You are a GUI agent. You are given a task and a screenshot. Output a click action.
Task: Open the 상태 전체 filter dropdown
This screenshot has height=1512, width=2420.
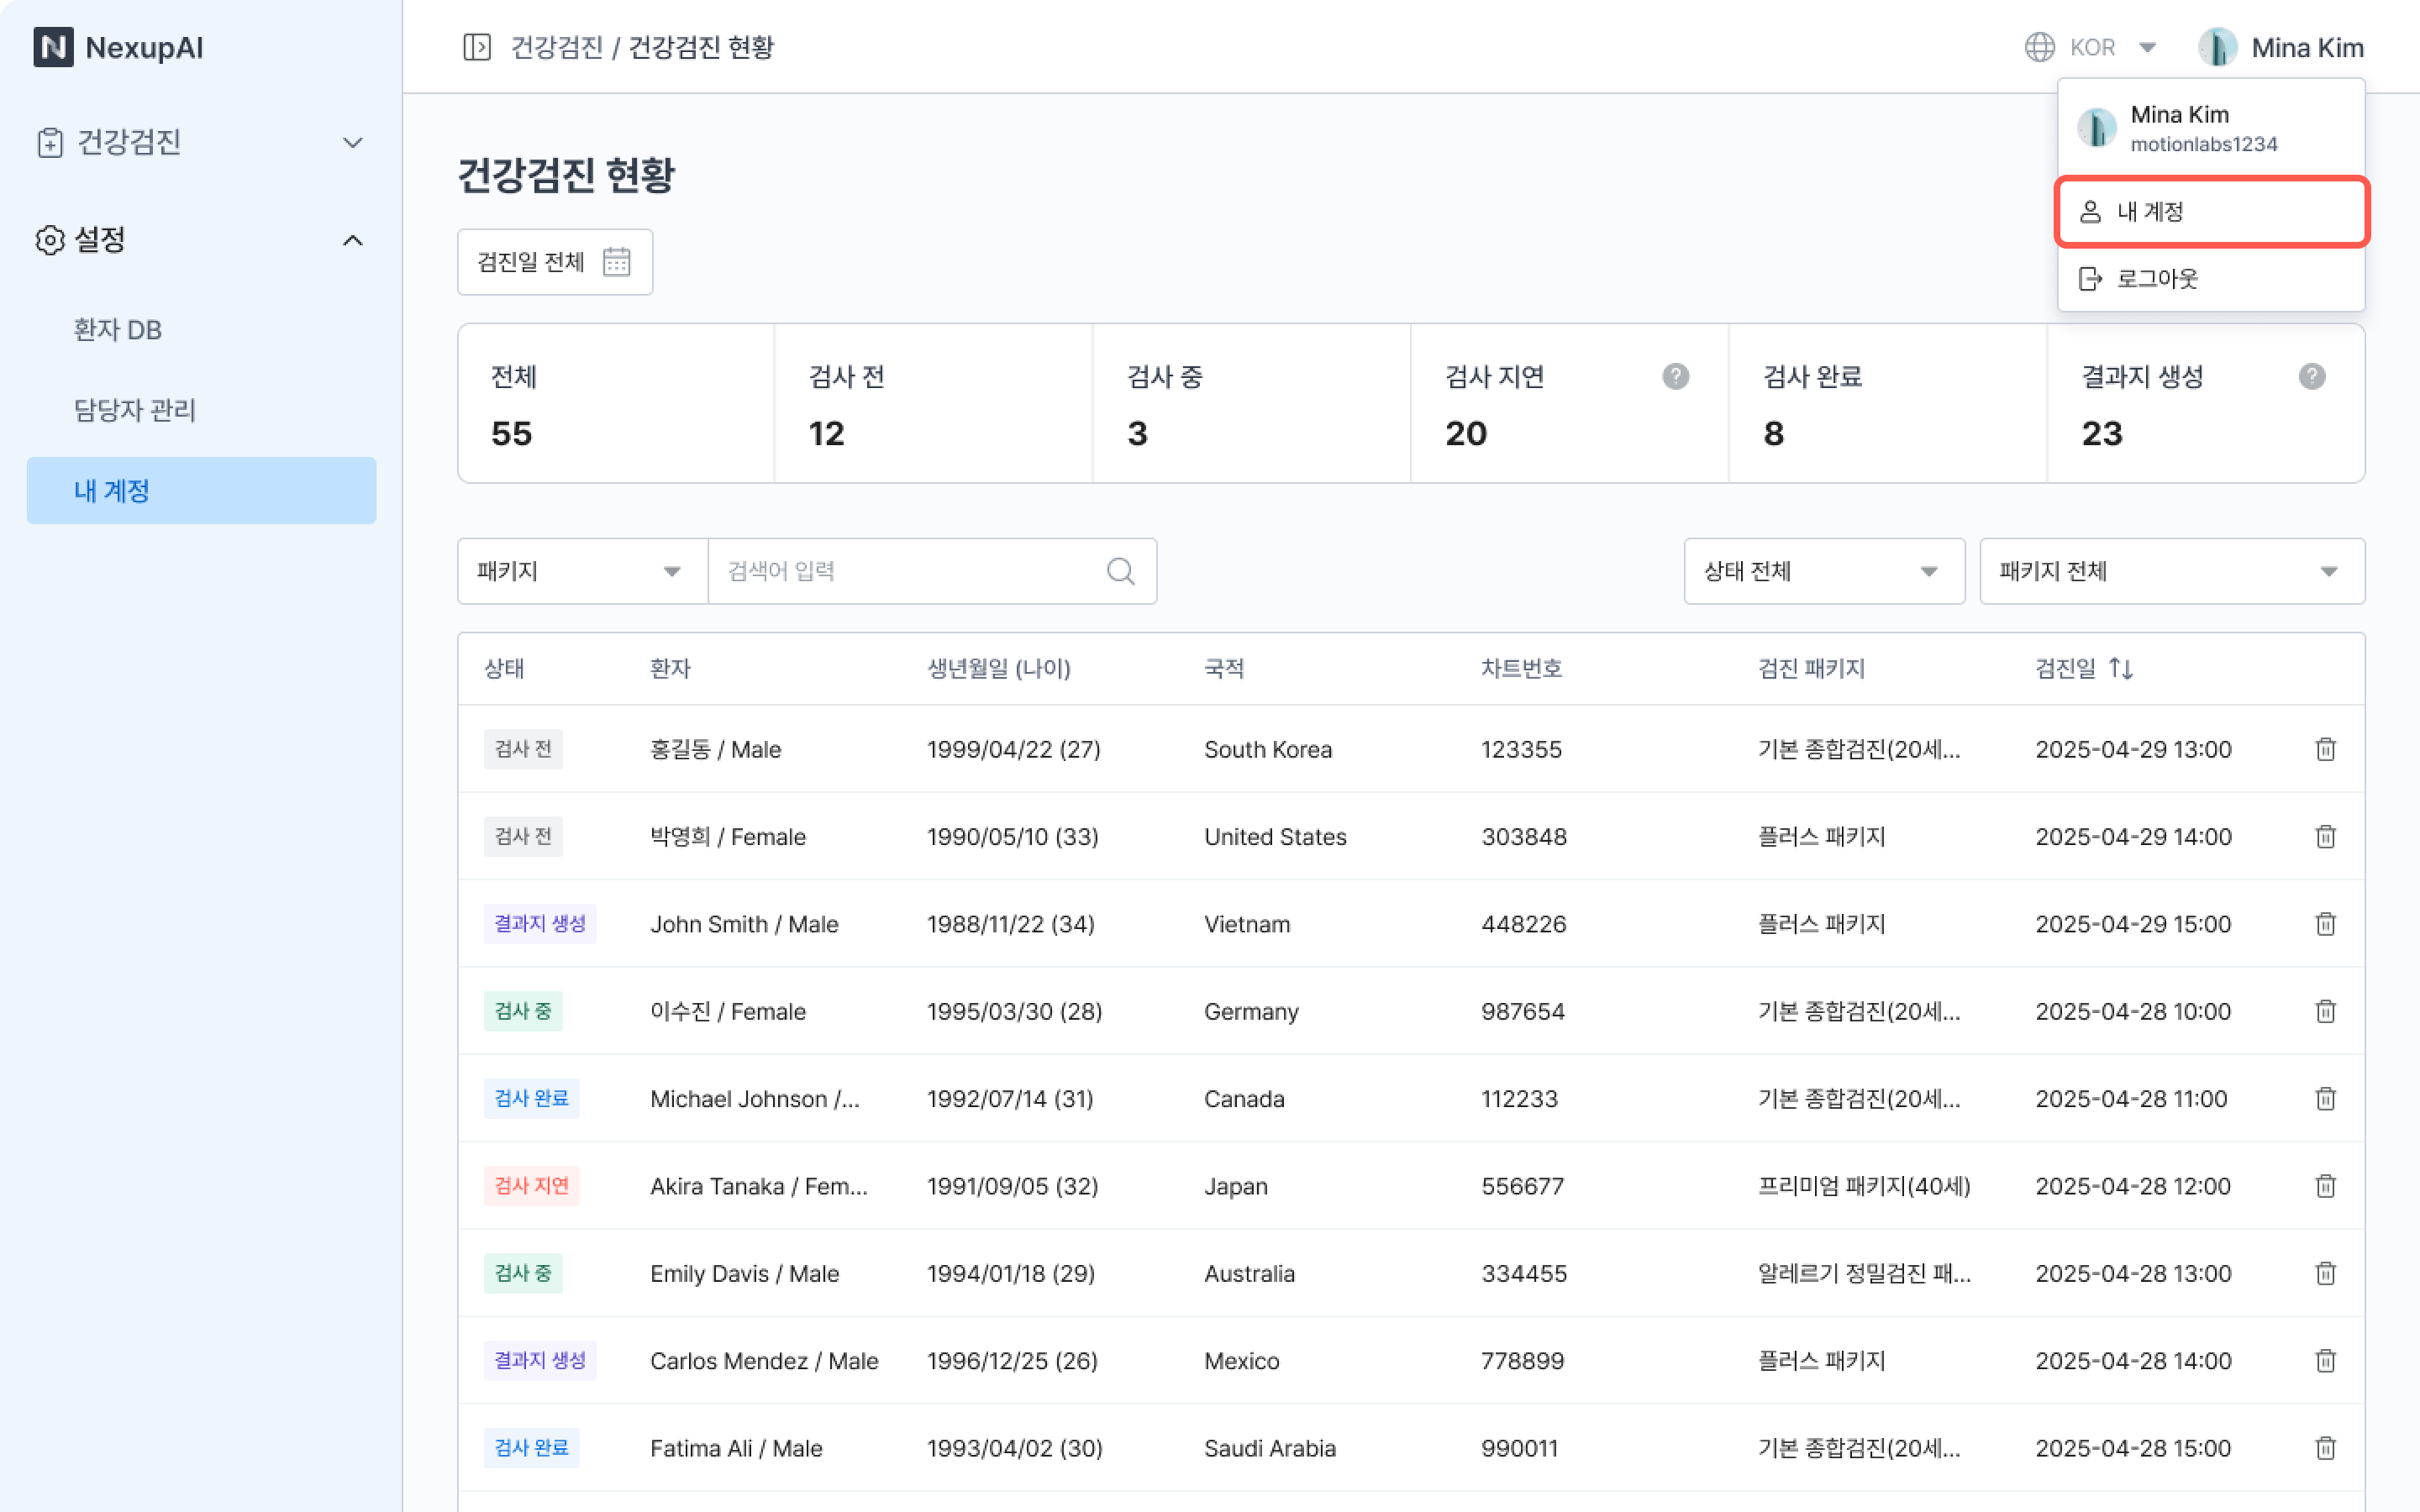pyautogui.click(x=1823, y=571)
